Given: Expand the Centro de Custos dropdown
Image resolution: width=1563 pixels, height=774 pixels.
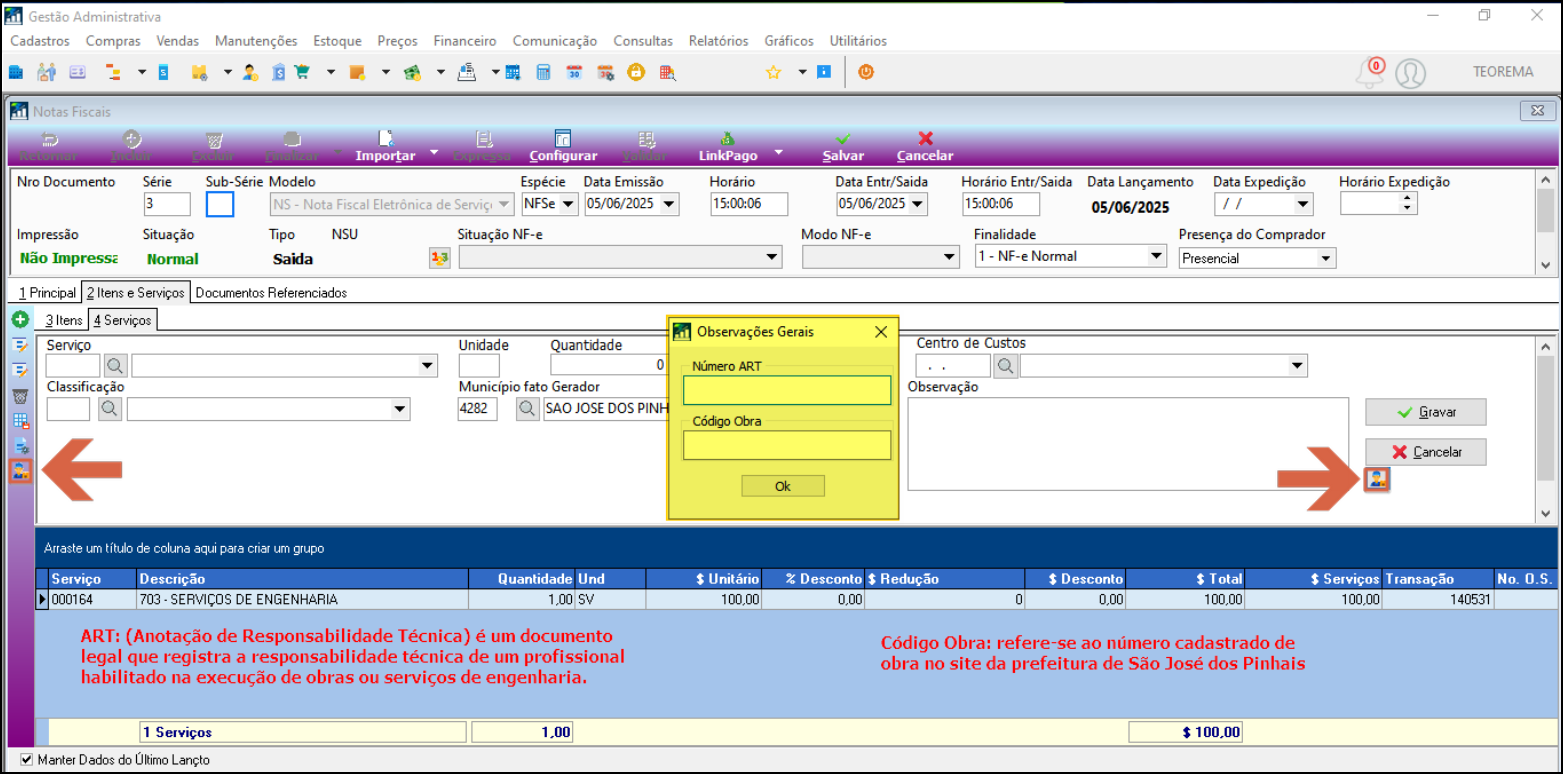Looking at the screenshot, I should coord(1298,366).
